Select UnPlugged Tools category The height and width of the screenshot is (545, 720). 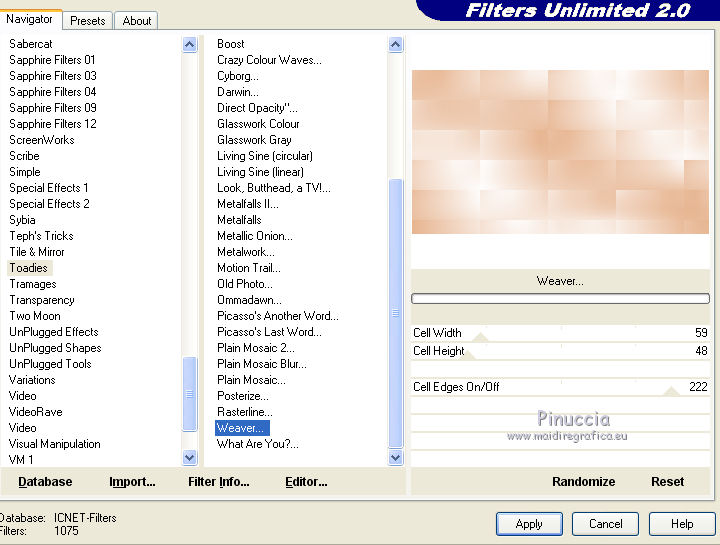point(50,364)
